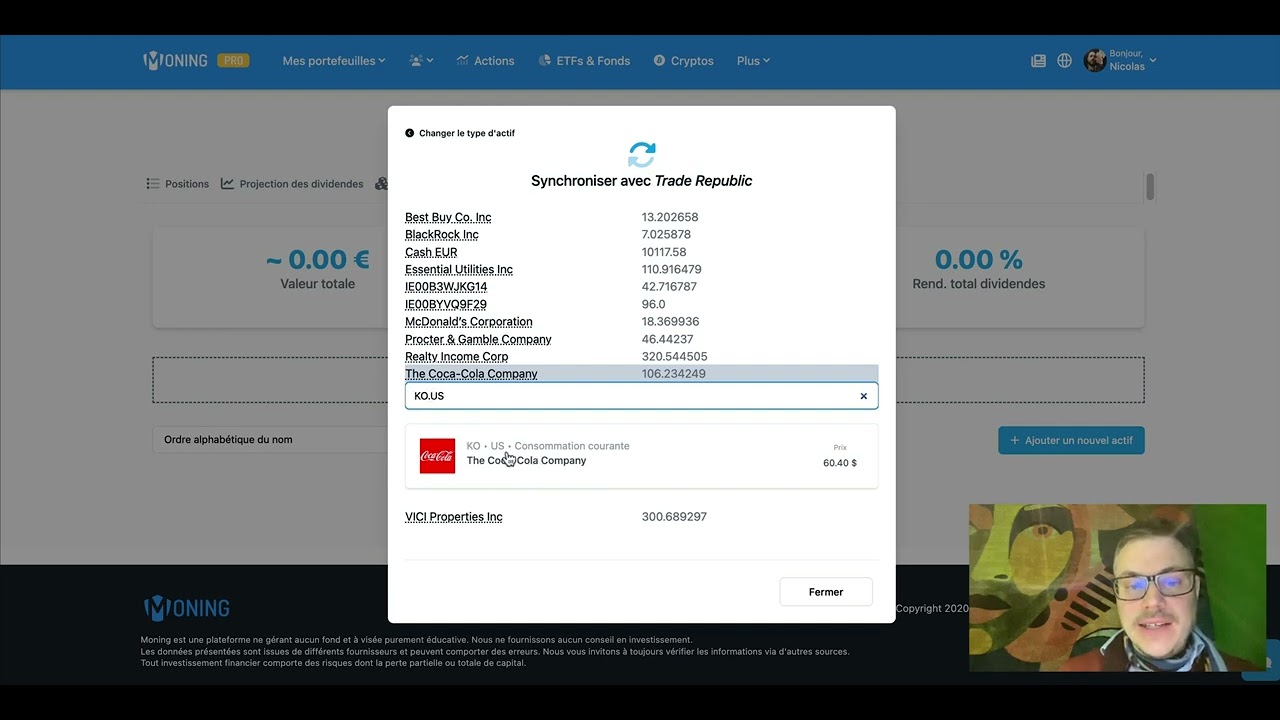Select The Coca-Cola Company in the asset list

tap(471, 374)
